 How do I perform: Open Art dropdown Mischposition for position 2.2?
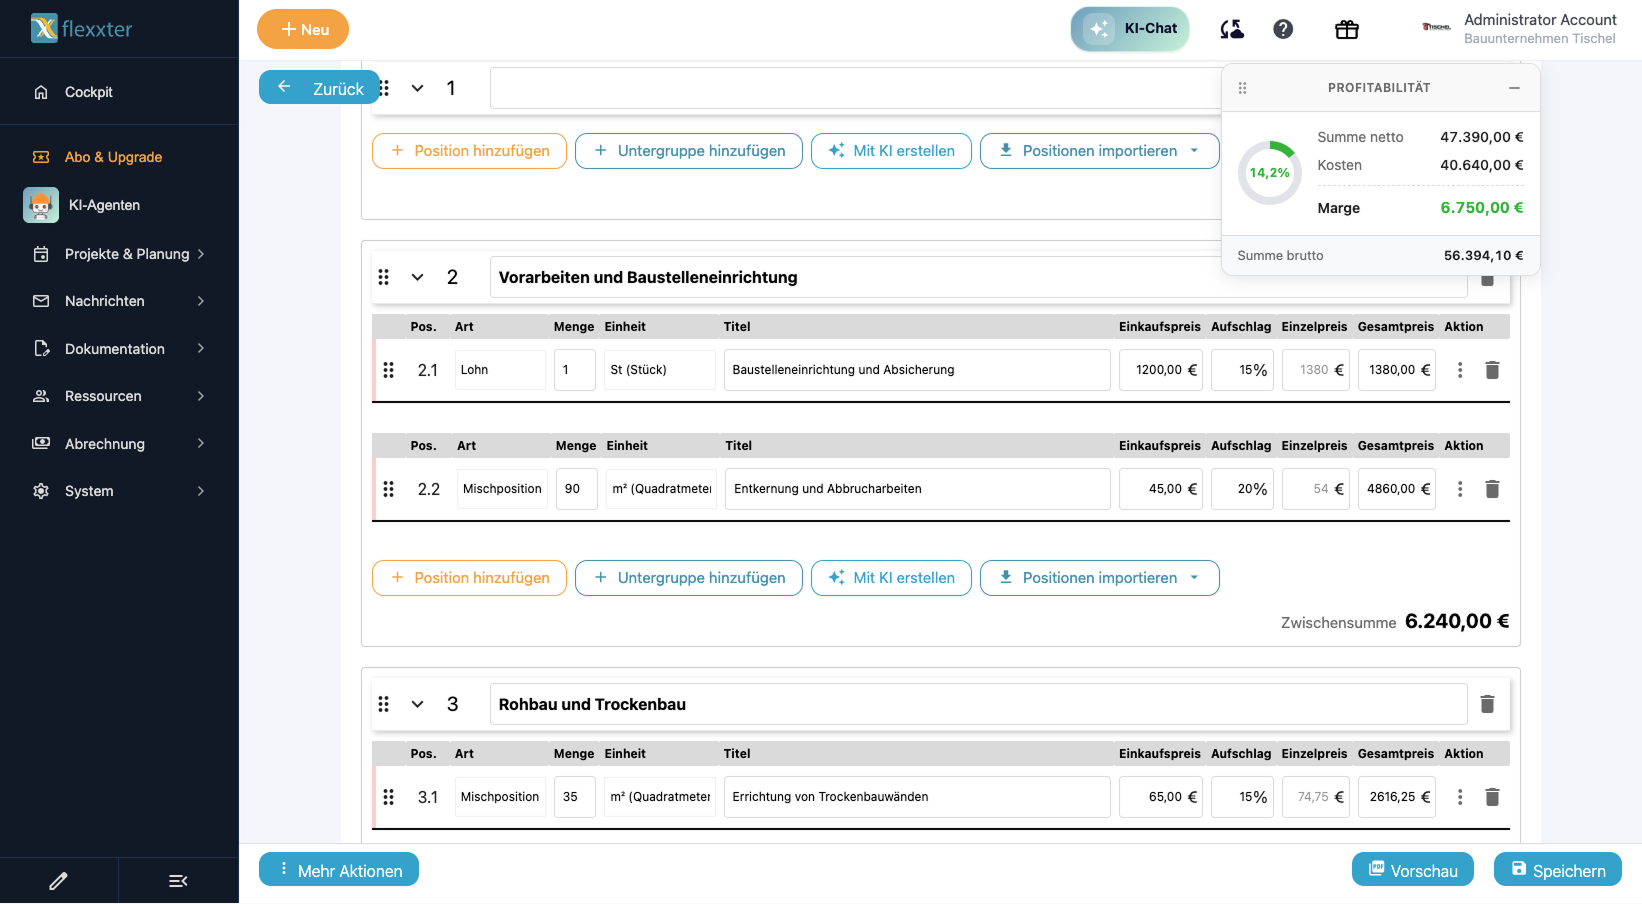502,489
